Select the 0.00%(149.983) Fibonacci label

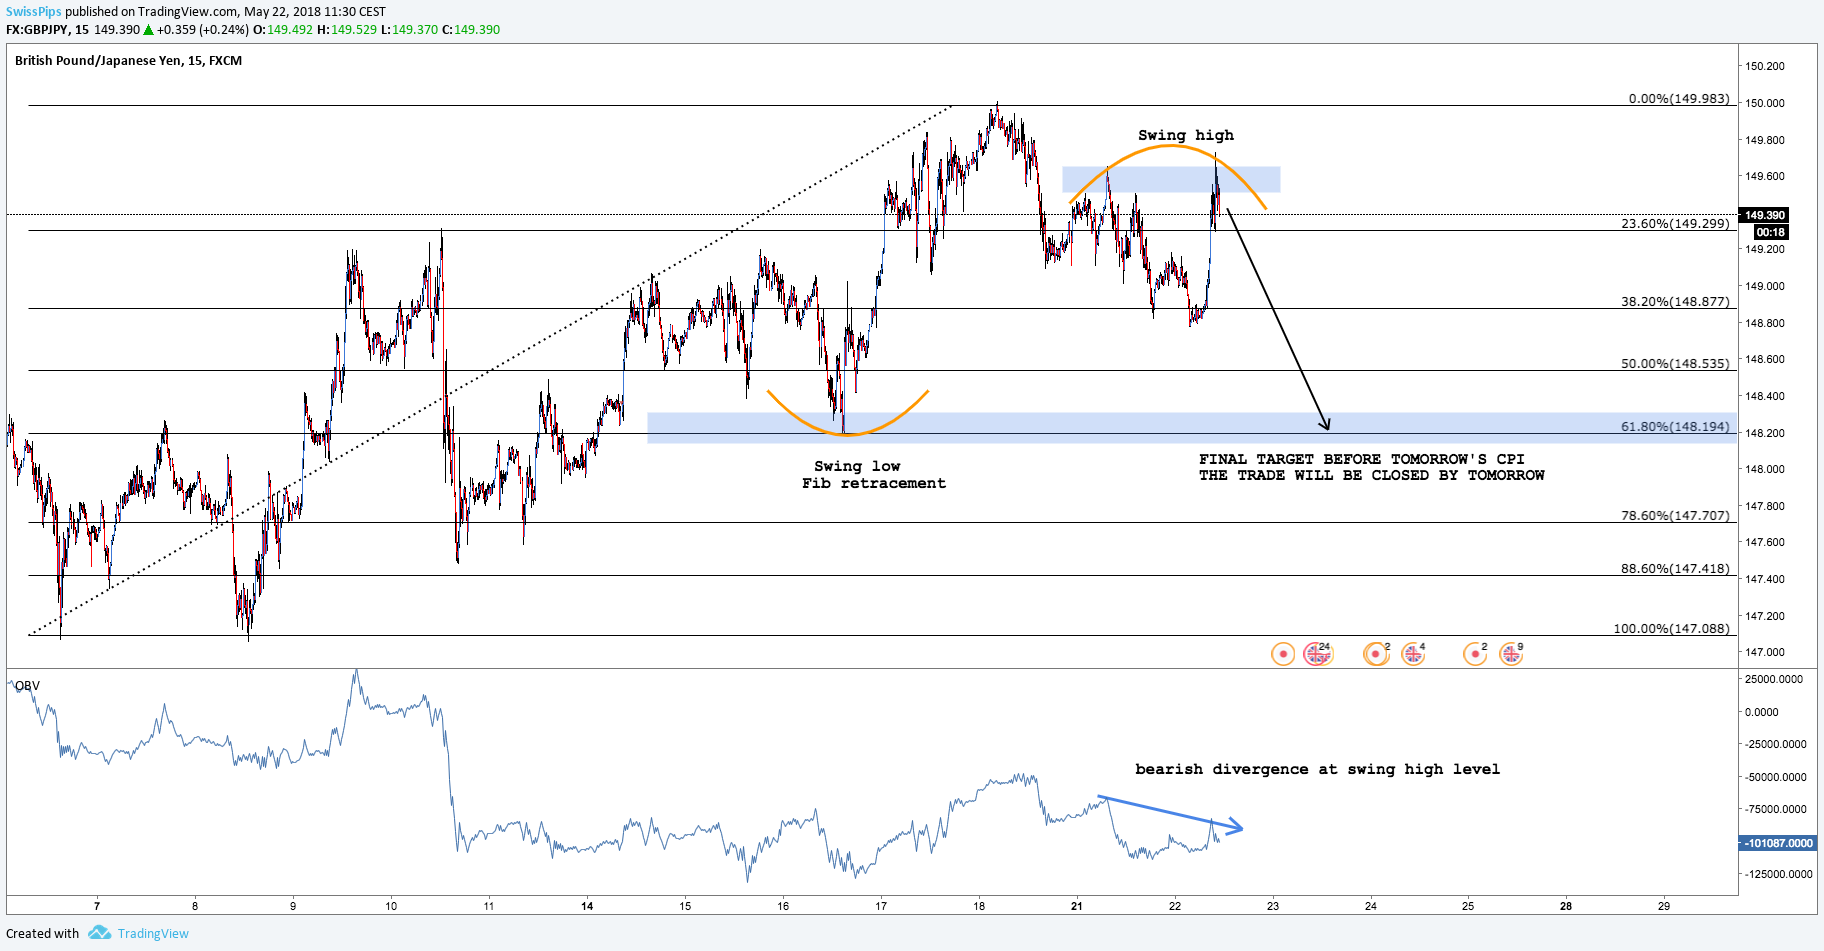coord(1679,99)
